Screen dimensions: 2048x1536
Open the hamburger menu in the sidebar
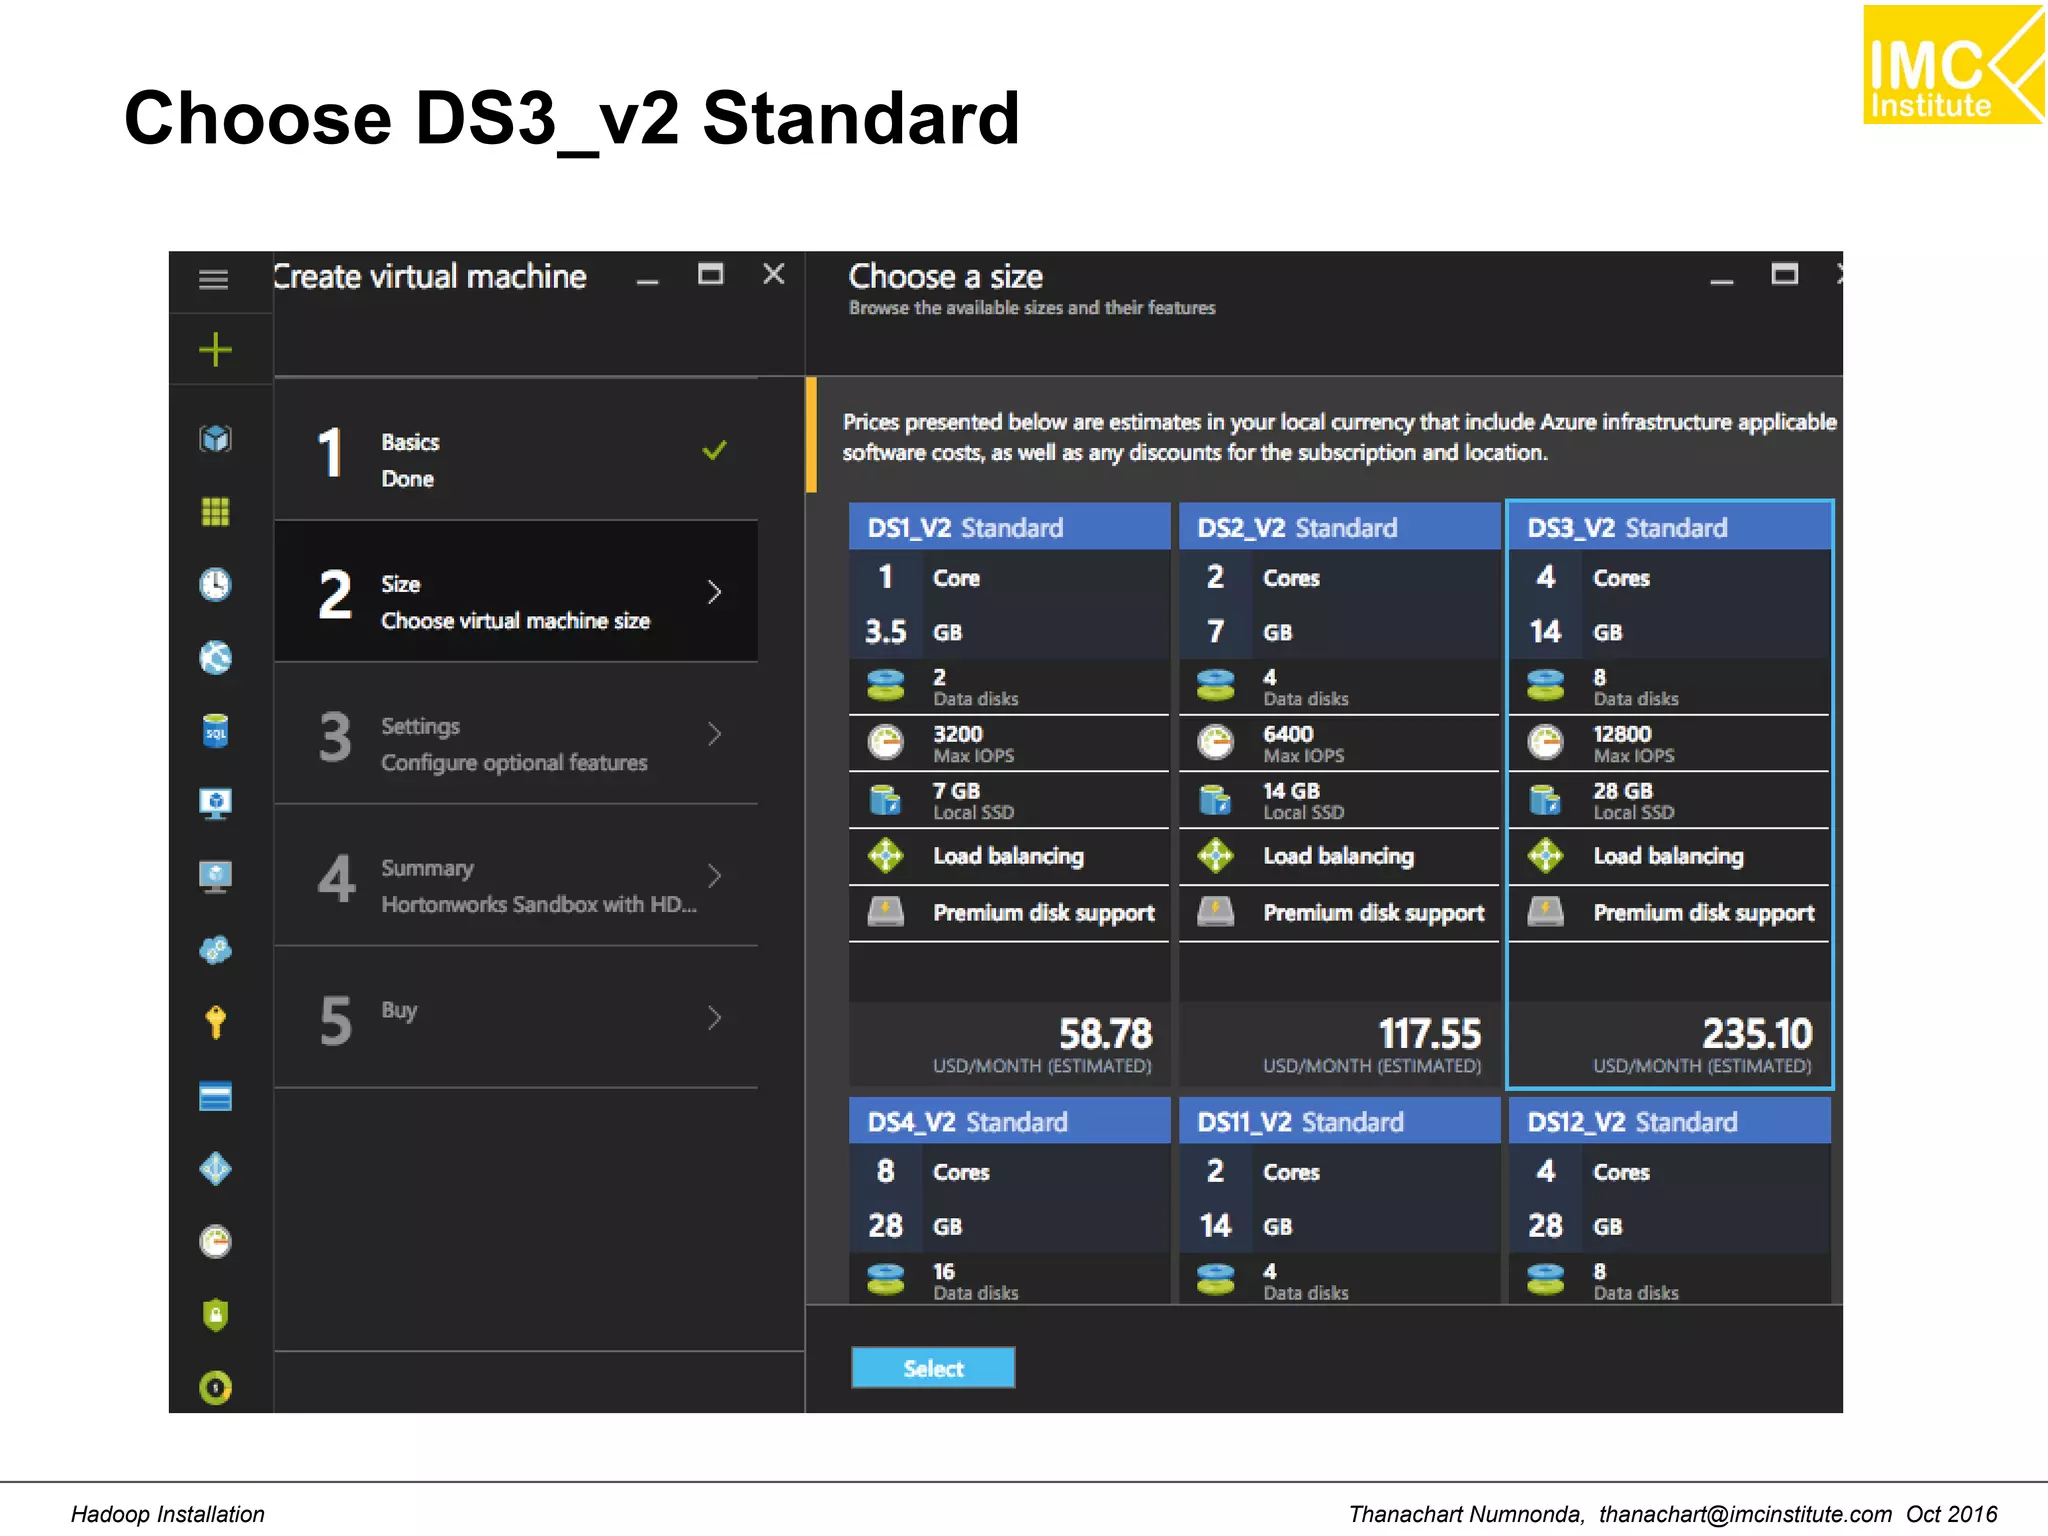click(x=214, y=279)
